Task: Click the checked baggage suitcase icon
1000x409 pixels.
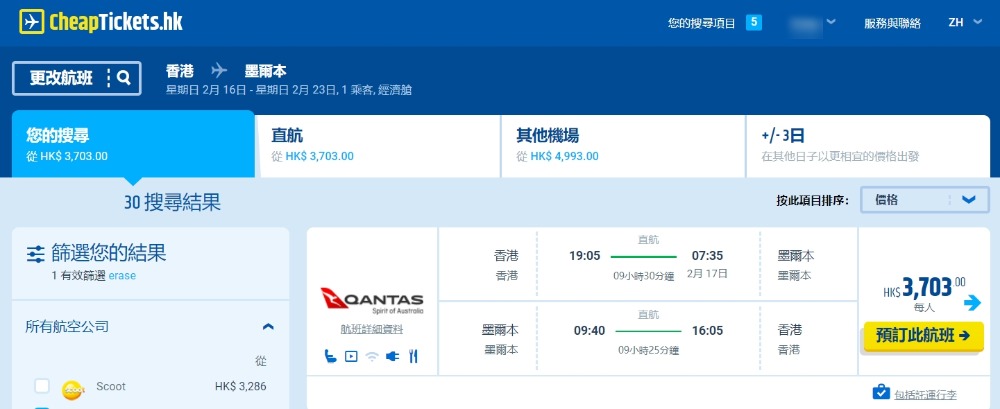Action: 880,391
